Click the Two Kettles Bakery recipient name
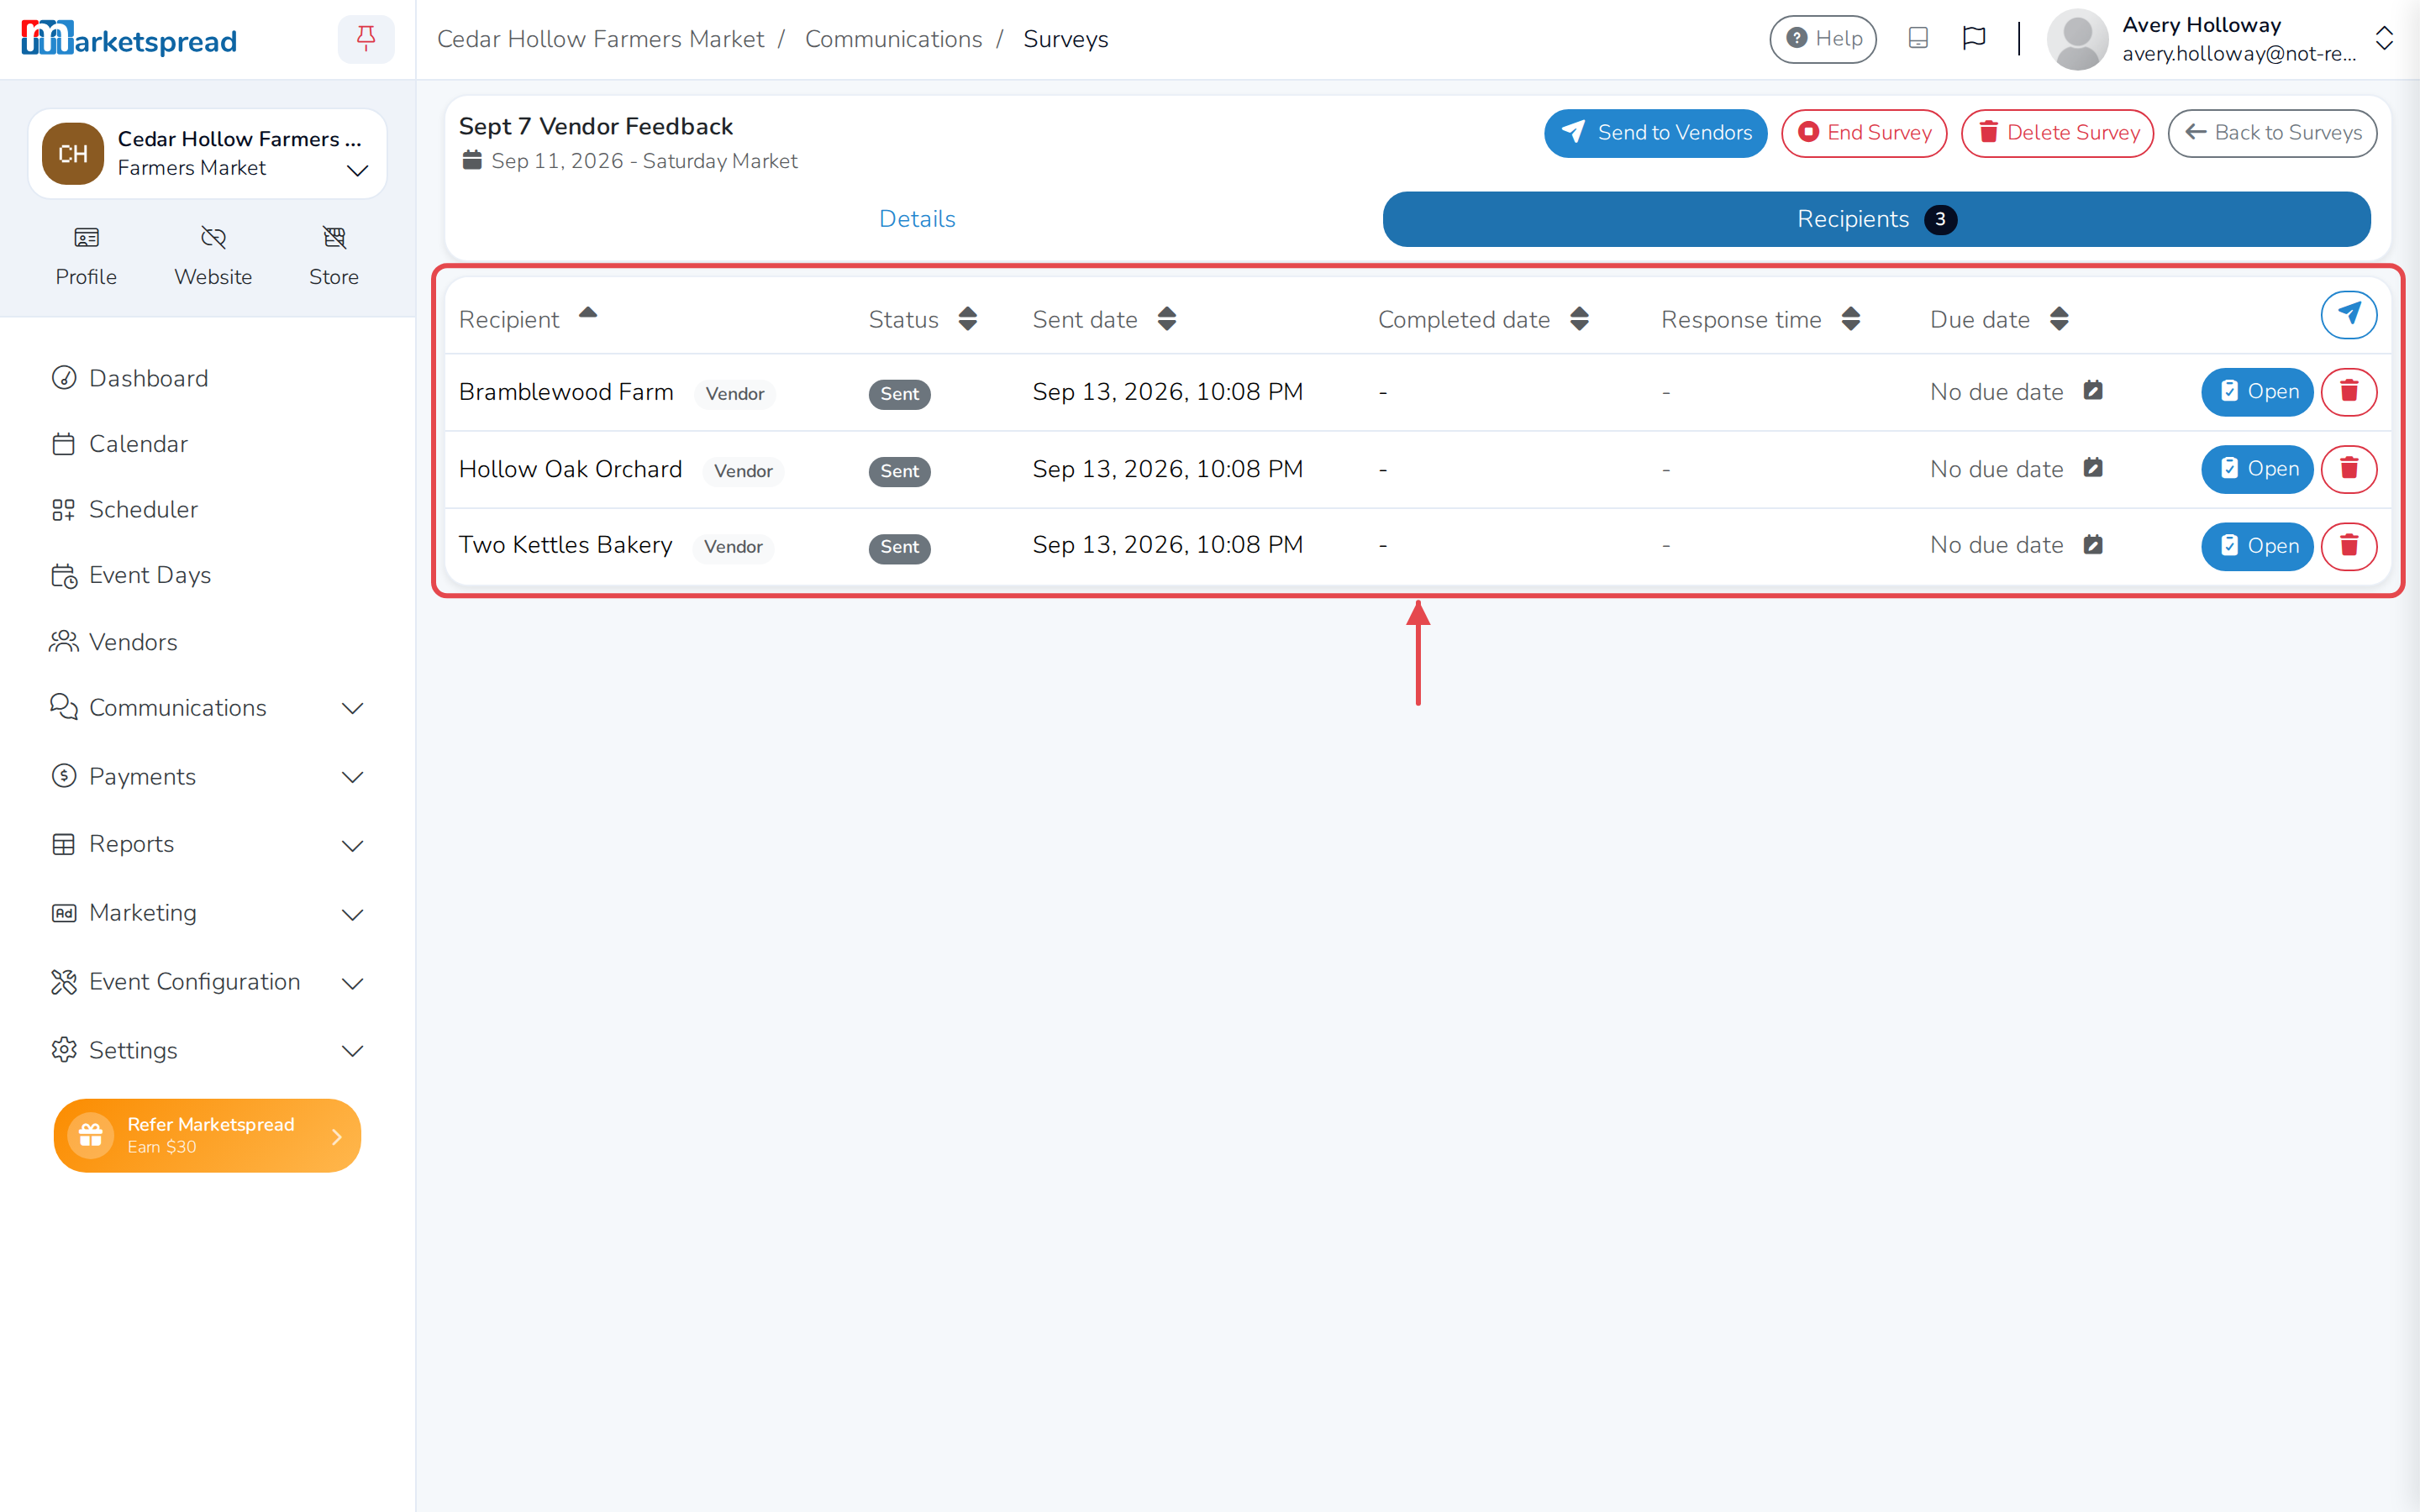The width and height of the screenshot is (2420, 1512). tap(565, 545)
